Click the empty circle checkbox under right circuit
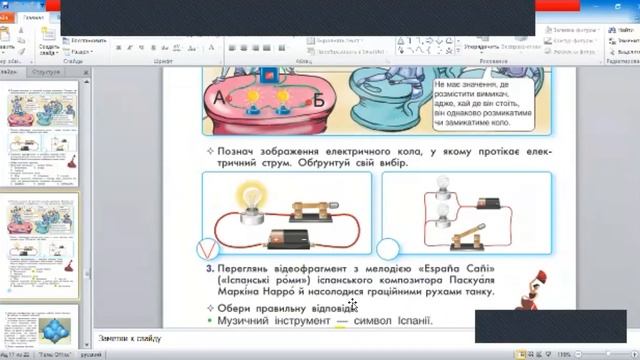 (x=388, y=249)
